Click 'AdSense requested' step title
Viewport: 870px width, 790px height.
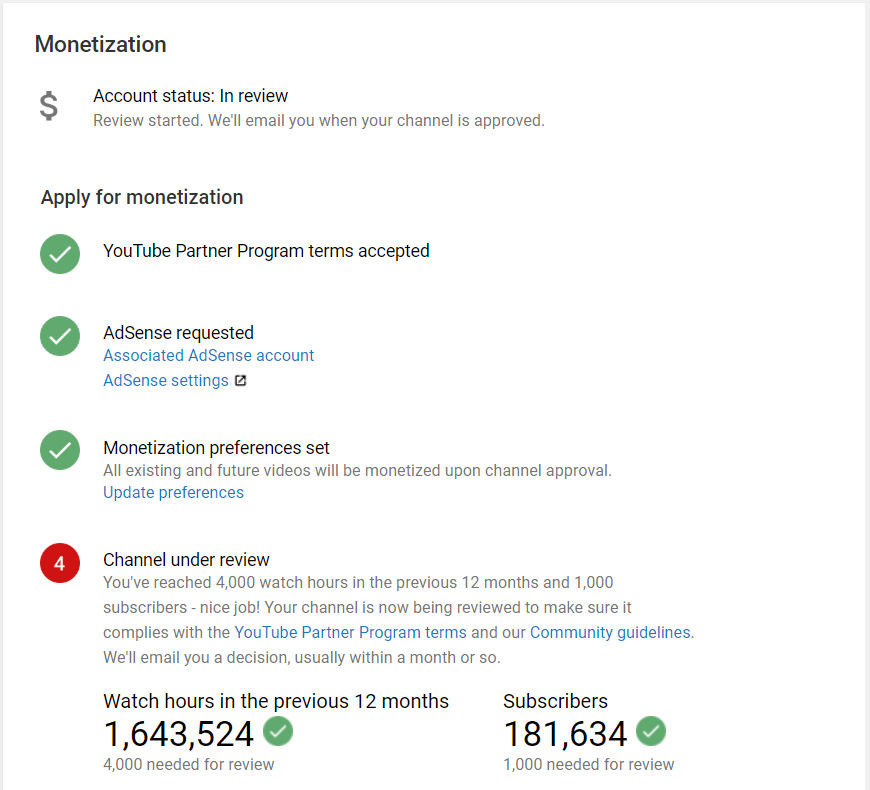179,333
